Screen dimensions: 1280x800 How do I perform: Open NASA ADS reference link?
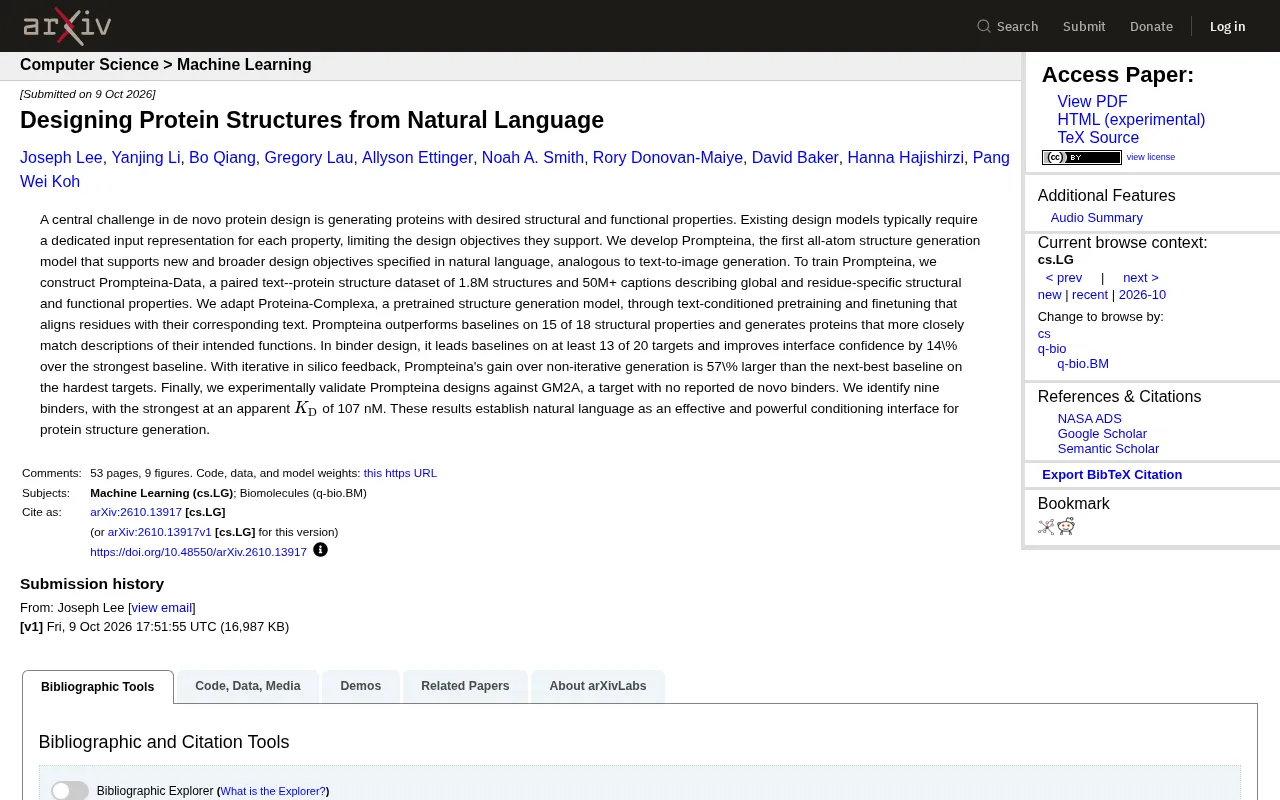click(x=1090, y=419)
